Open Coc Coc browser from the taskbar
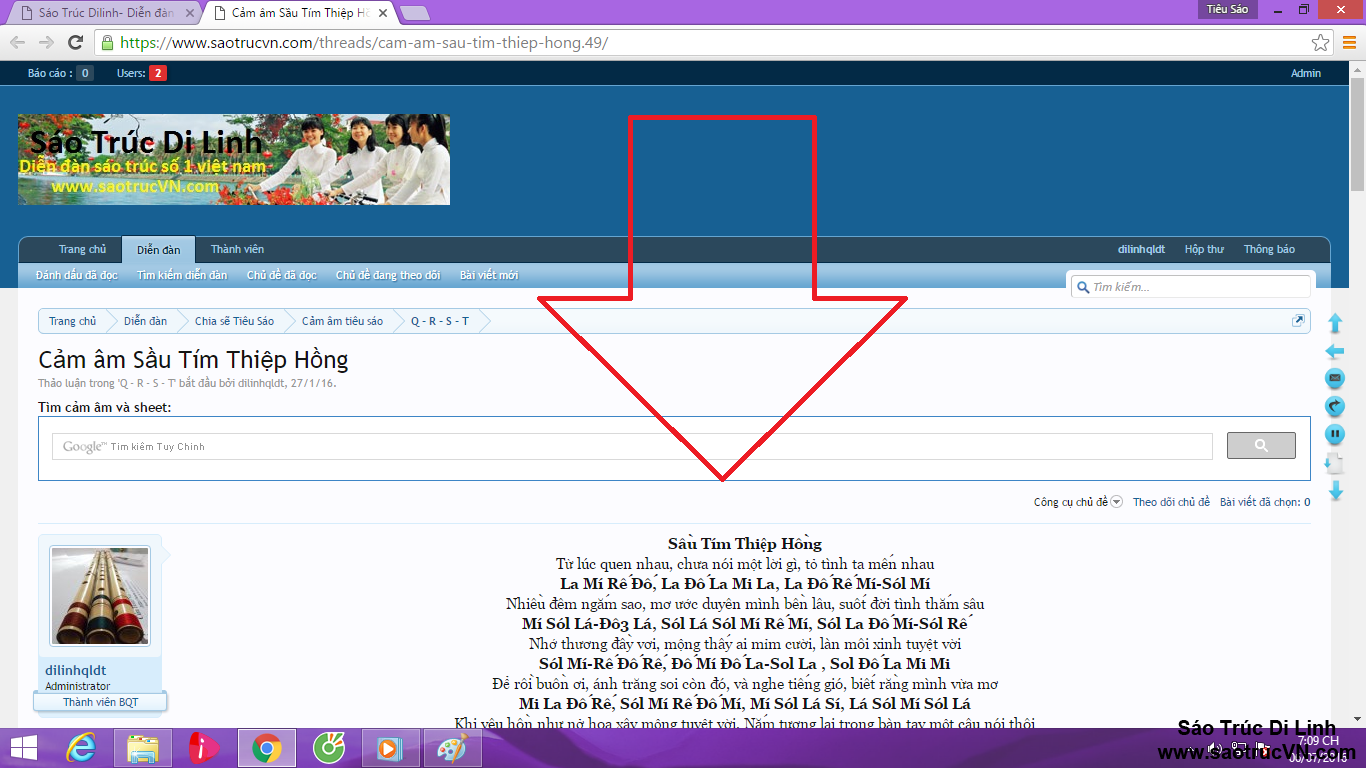The width and height of the screenshot is (1366, 768). tap(328, 748)
